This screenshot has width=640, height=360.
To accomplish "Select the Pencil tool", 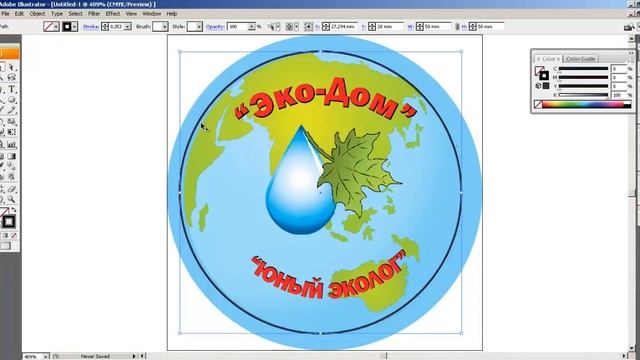I will pos(11,110).
